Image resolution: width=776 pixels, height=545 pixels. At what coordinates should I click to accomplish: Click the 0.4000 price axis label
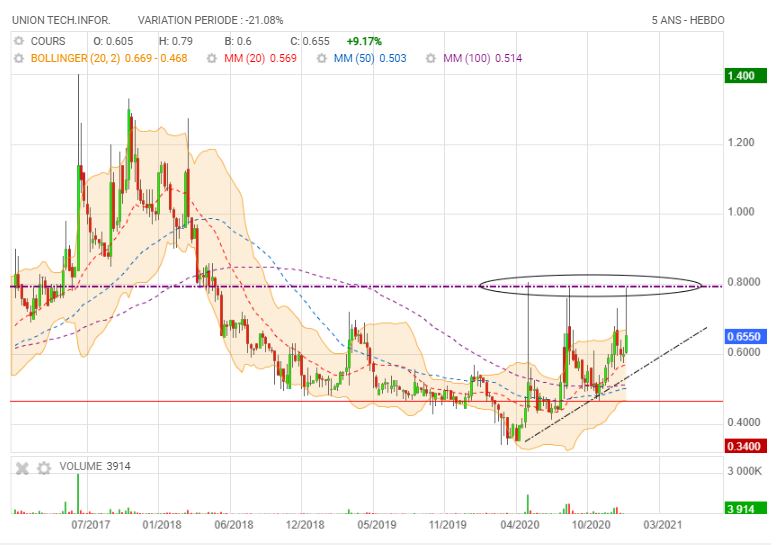coord(744,422)
